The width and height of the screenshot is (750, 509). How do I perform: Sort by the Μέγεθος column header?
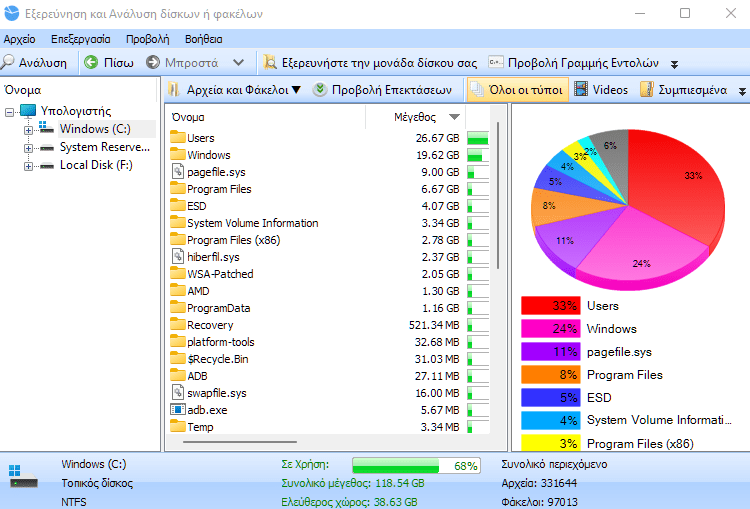coord(415,117)
